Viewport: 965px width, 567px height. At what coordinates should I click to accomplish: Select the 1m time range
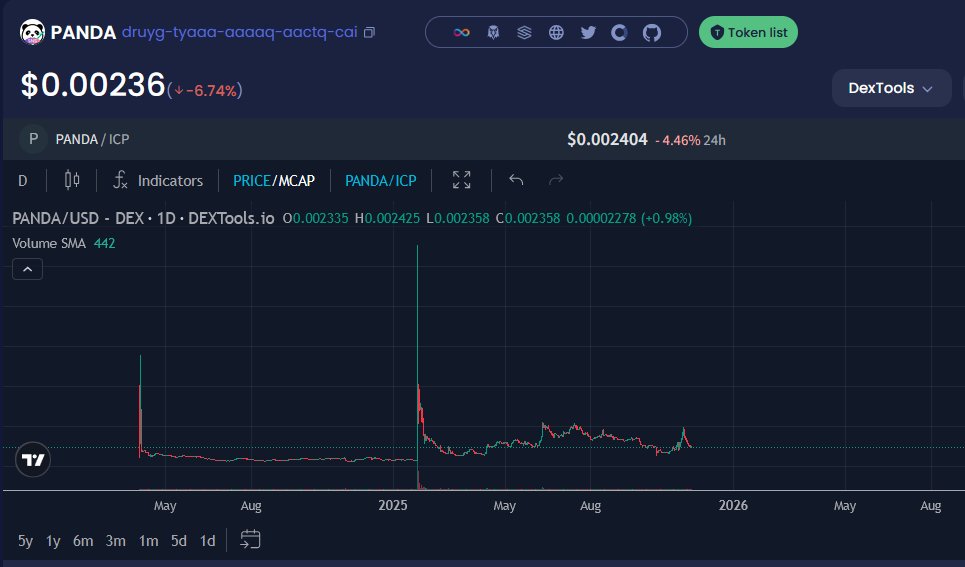(148, 541)
